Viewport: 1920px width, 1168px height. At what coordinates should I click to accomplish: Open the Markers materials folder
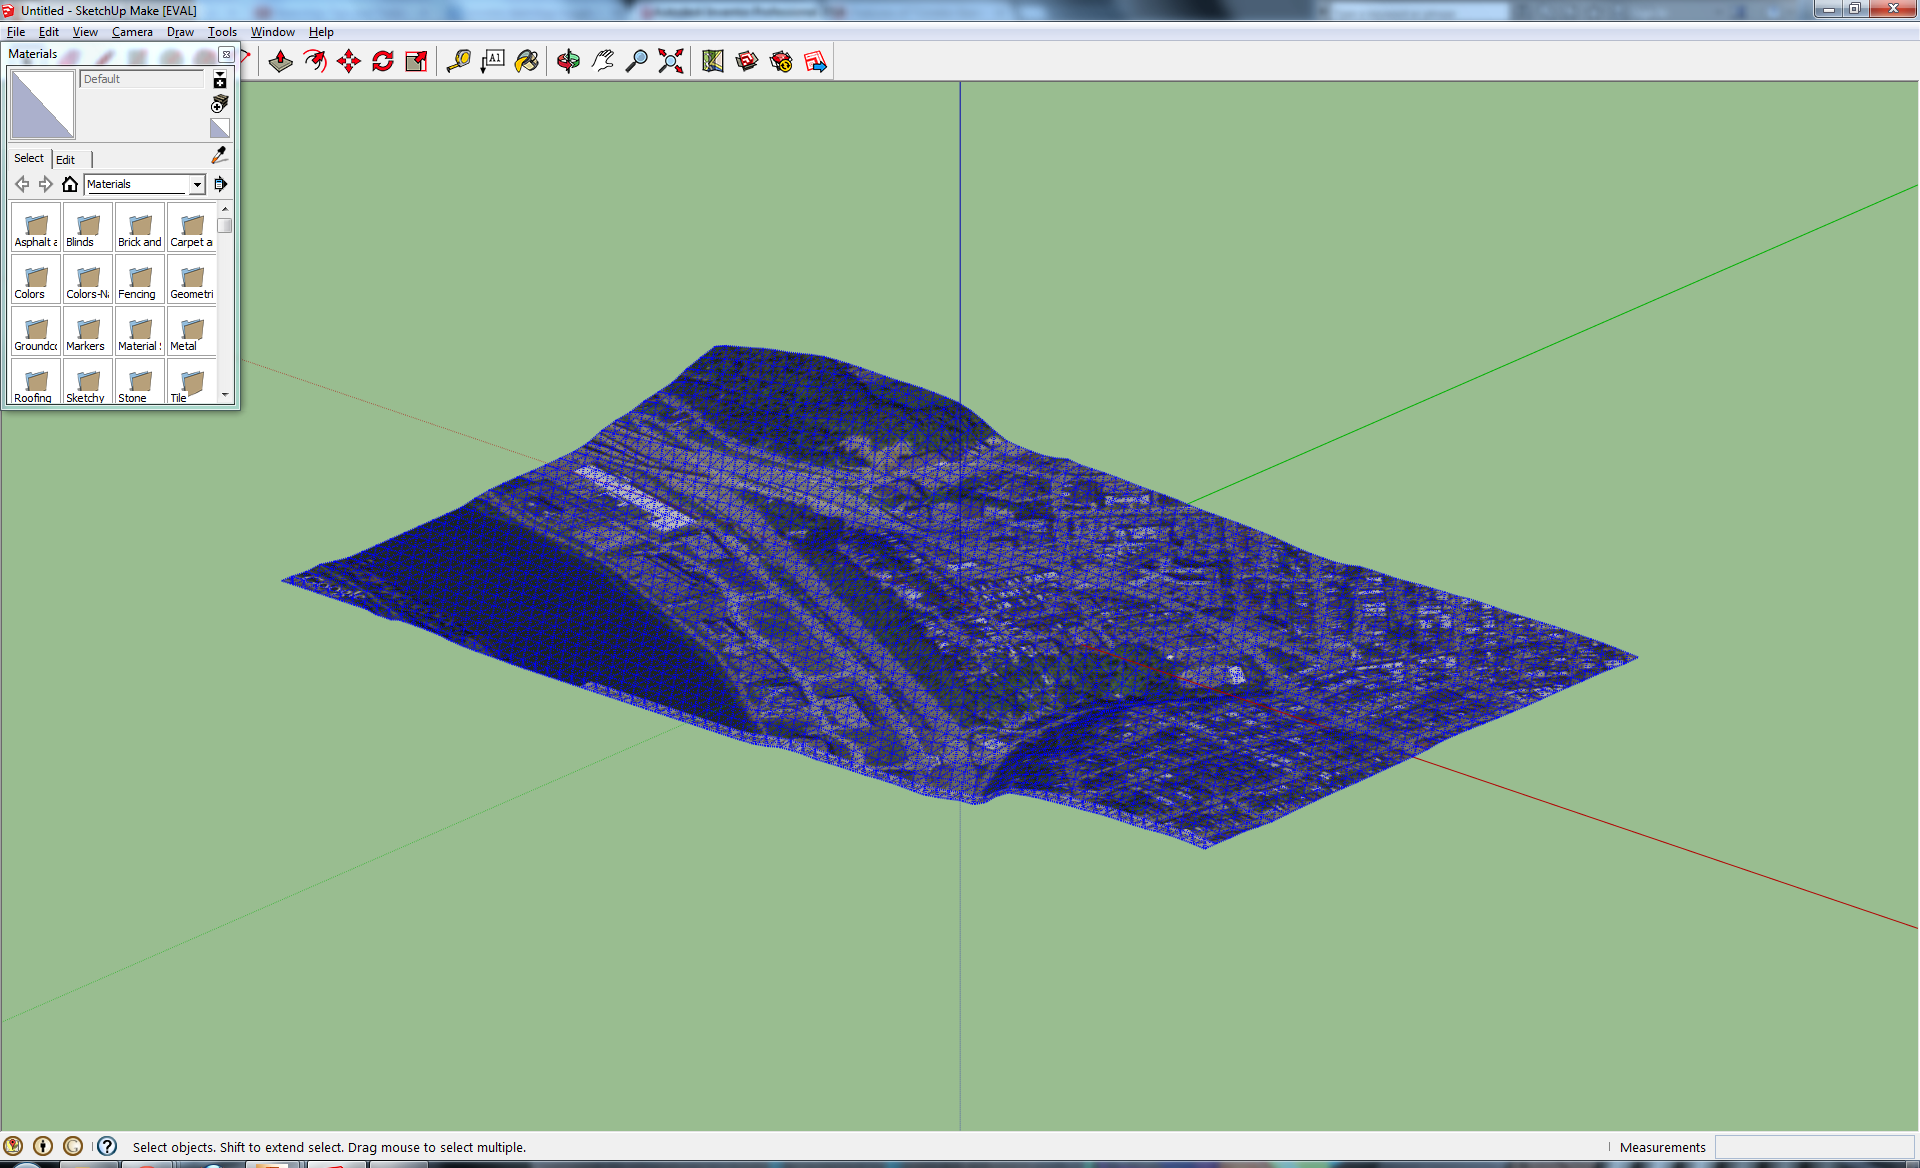[88, 332]
